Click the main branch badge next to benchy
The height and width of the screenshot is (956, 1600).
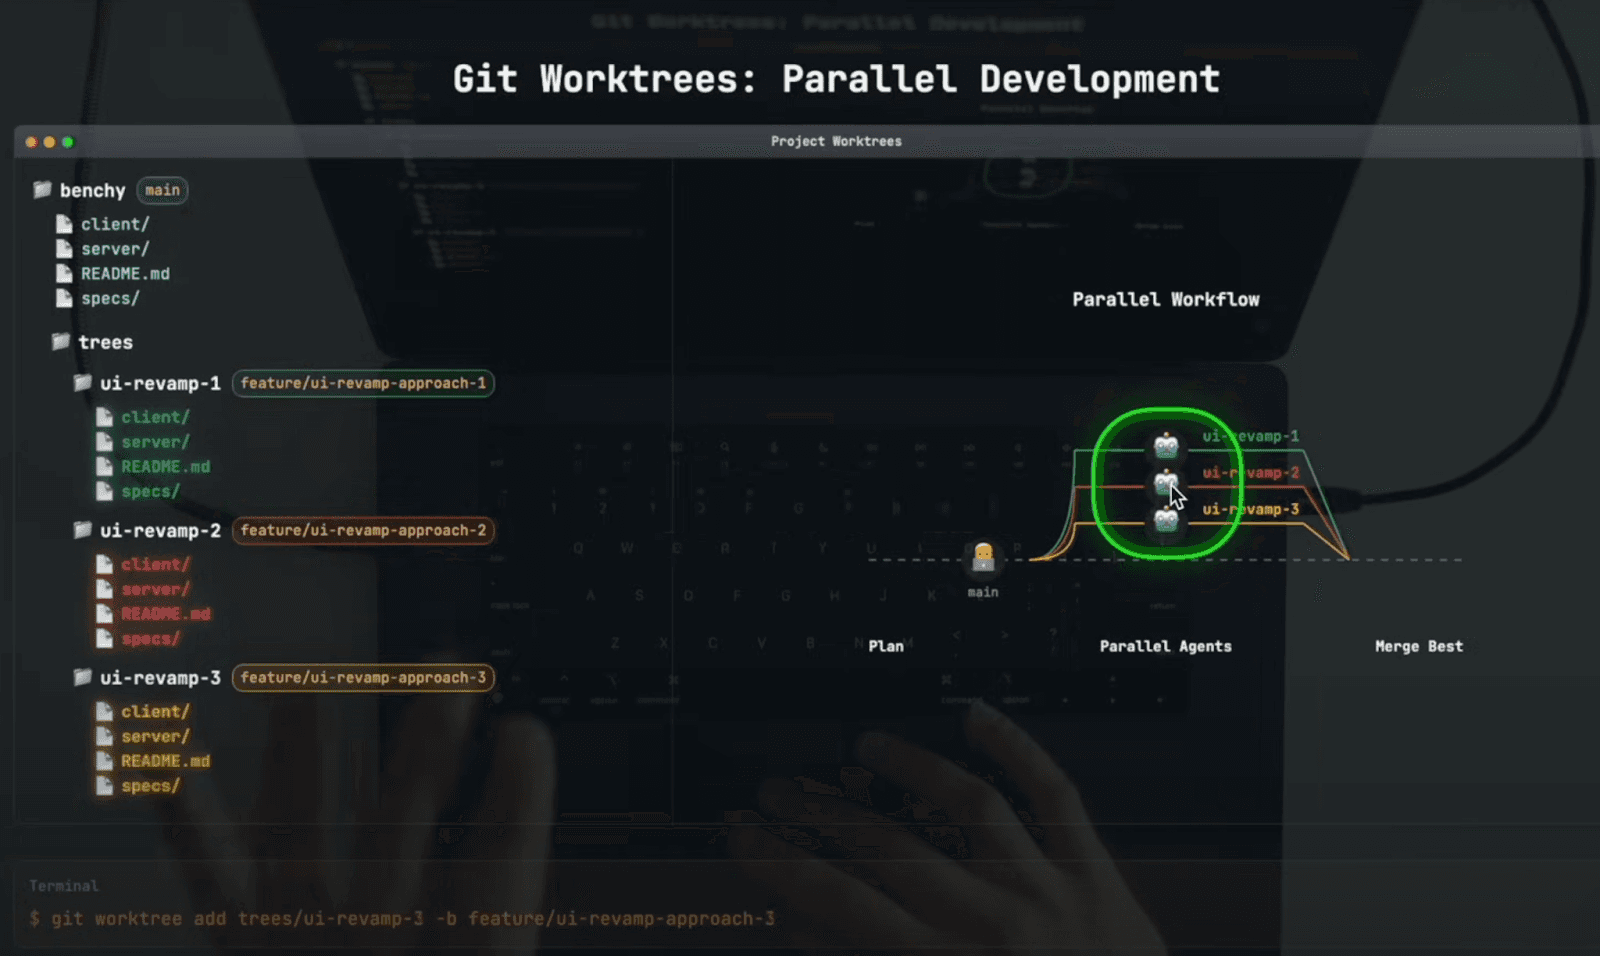[x=162, y=190]
